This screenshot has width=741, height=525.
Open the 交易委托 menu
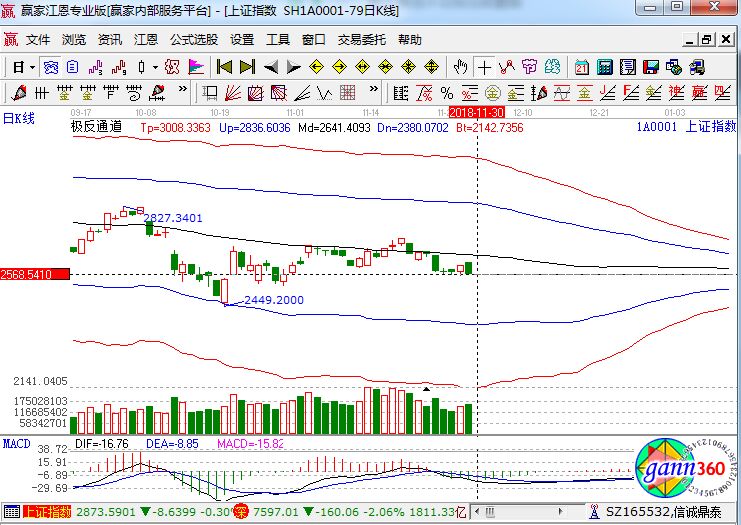pos(362,40)
